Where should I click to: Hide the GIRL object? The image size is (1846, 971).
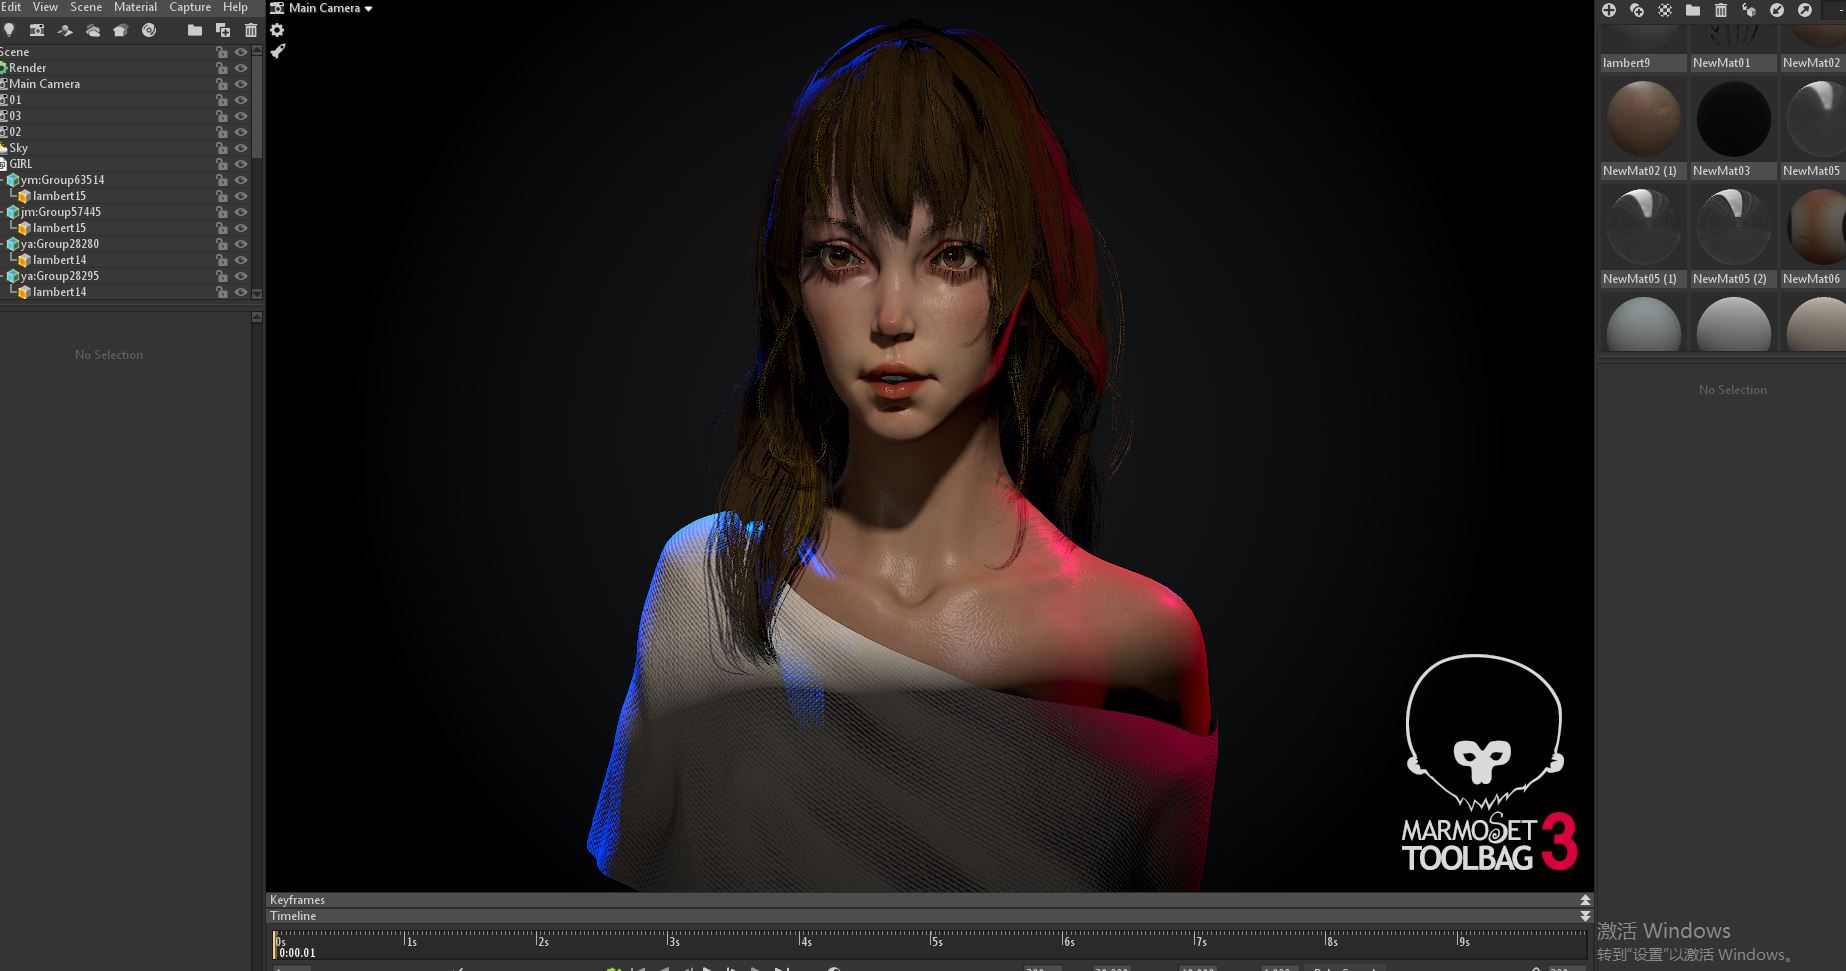pos(240,164)
